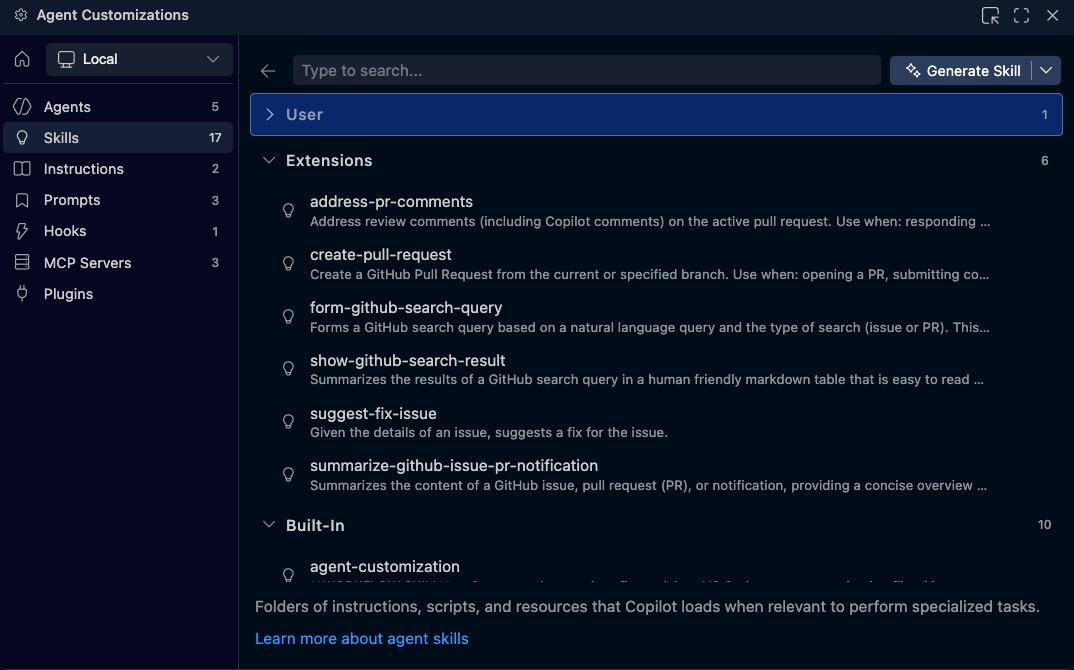Screen dimensions: 1074x670
Task: Select the Plugins plug icon in sidebar
Action: tap(22, 293)
